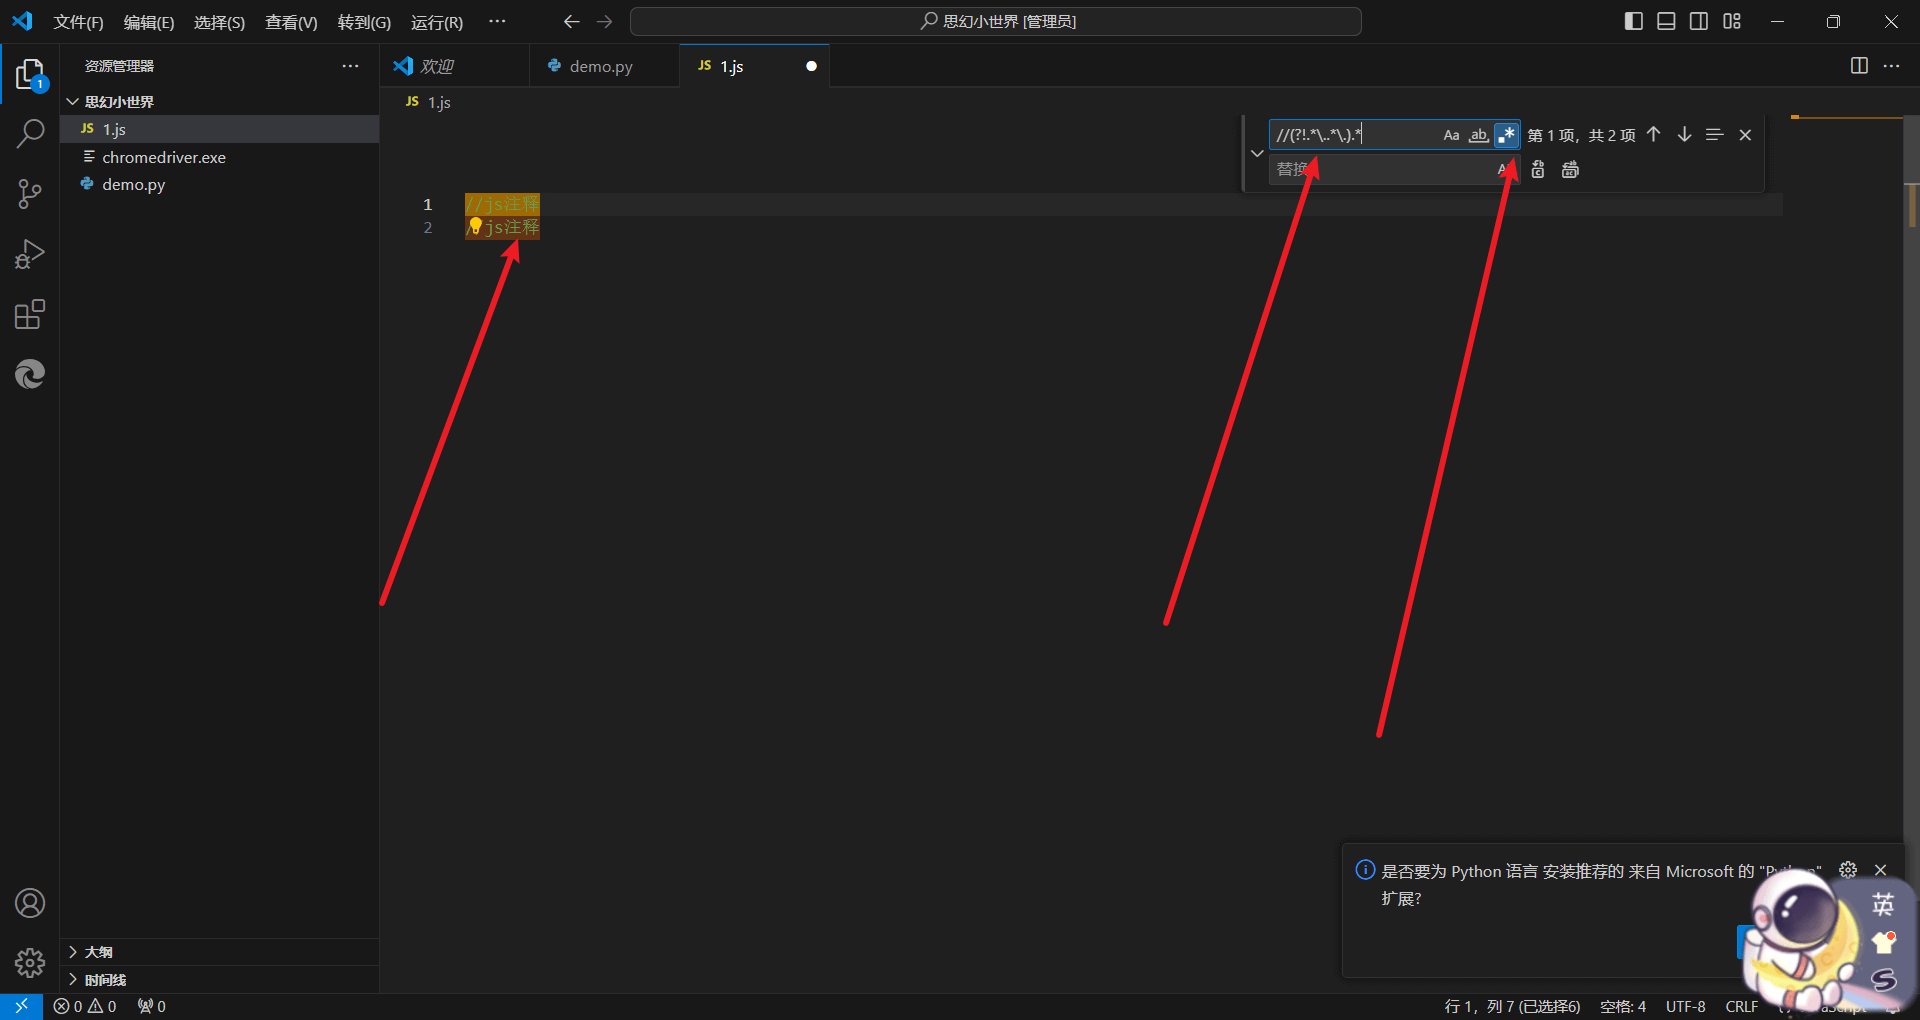Toggle Match Case in find box

1451,135
